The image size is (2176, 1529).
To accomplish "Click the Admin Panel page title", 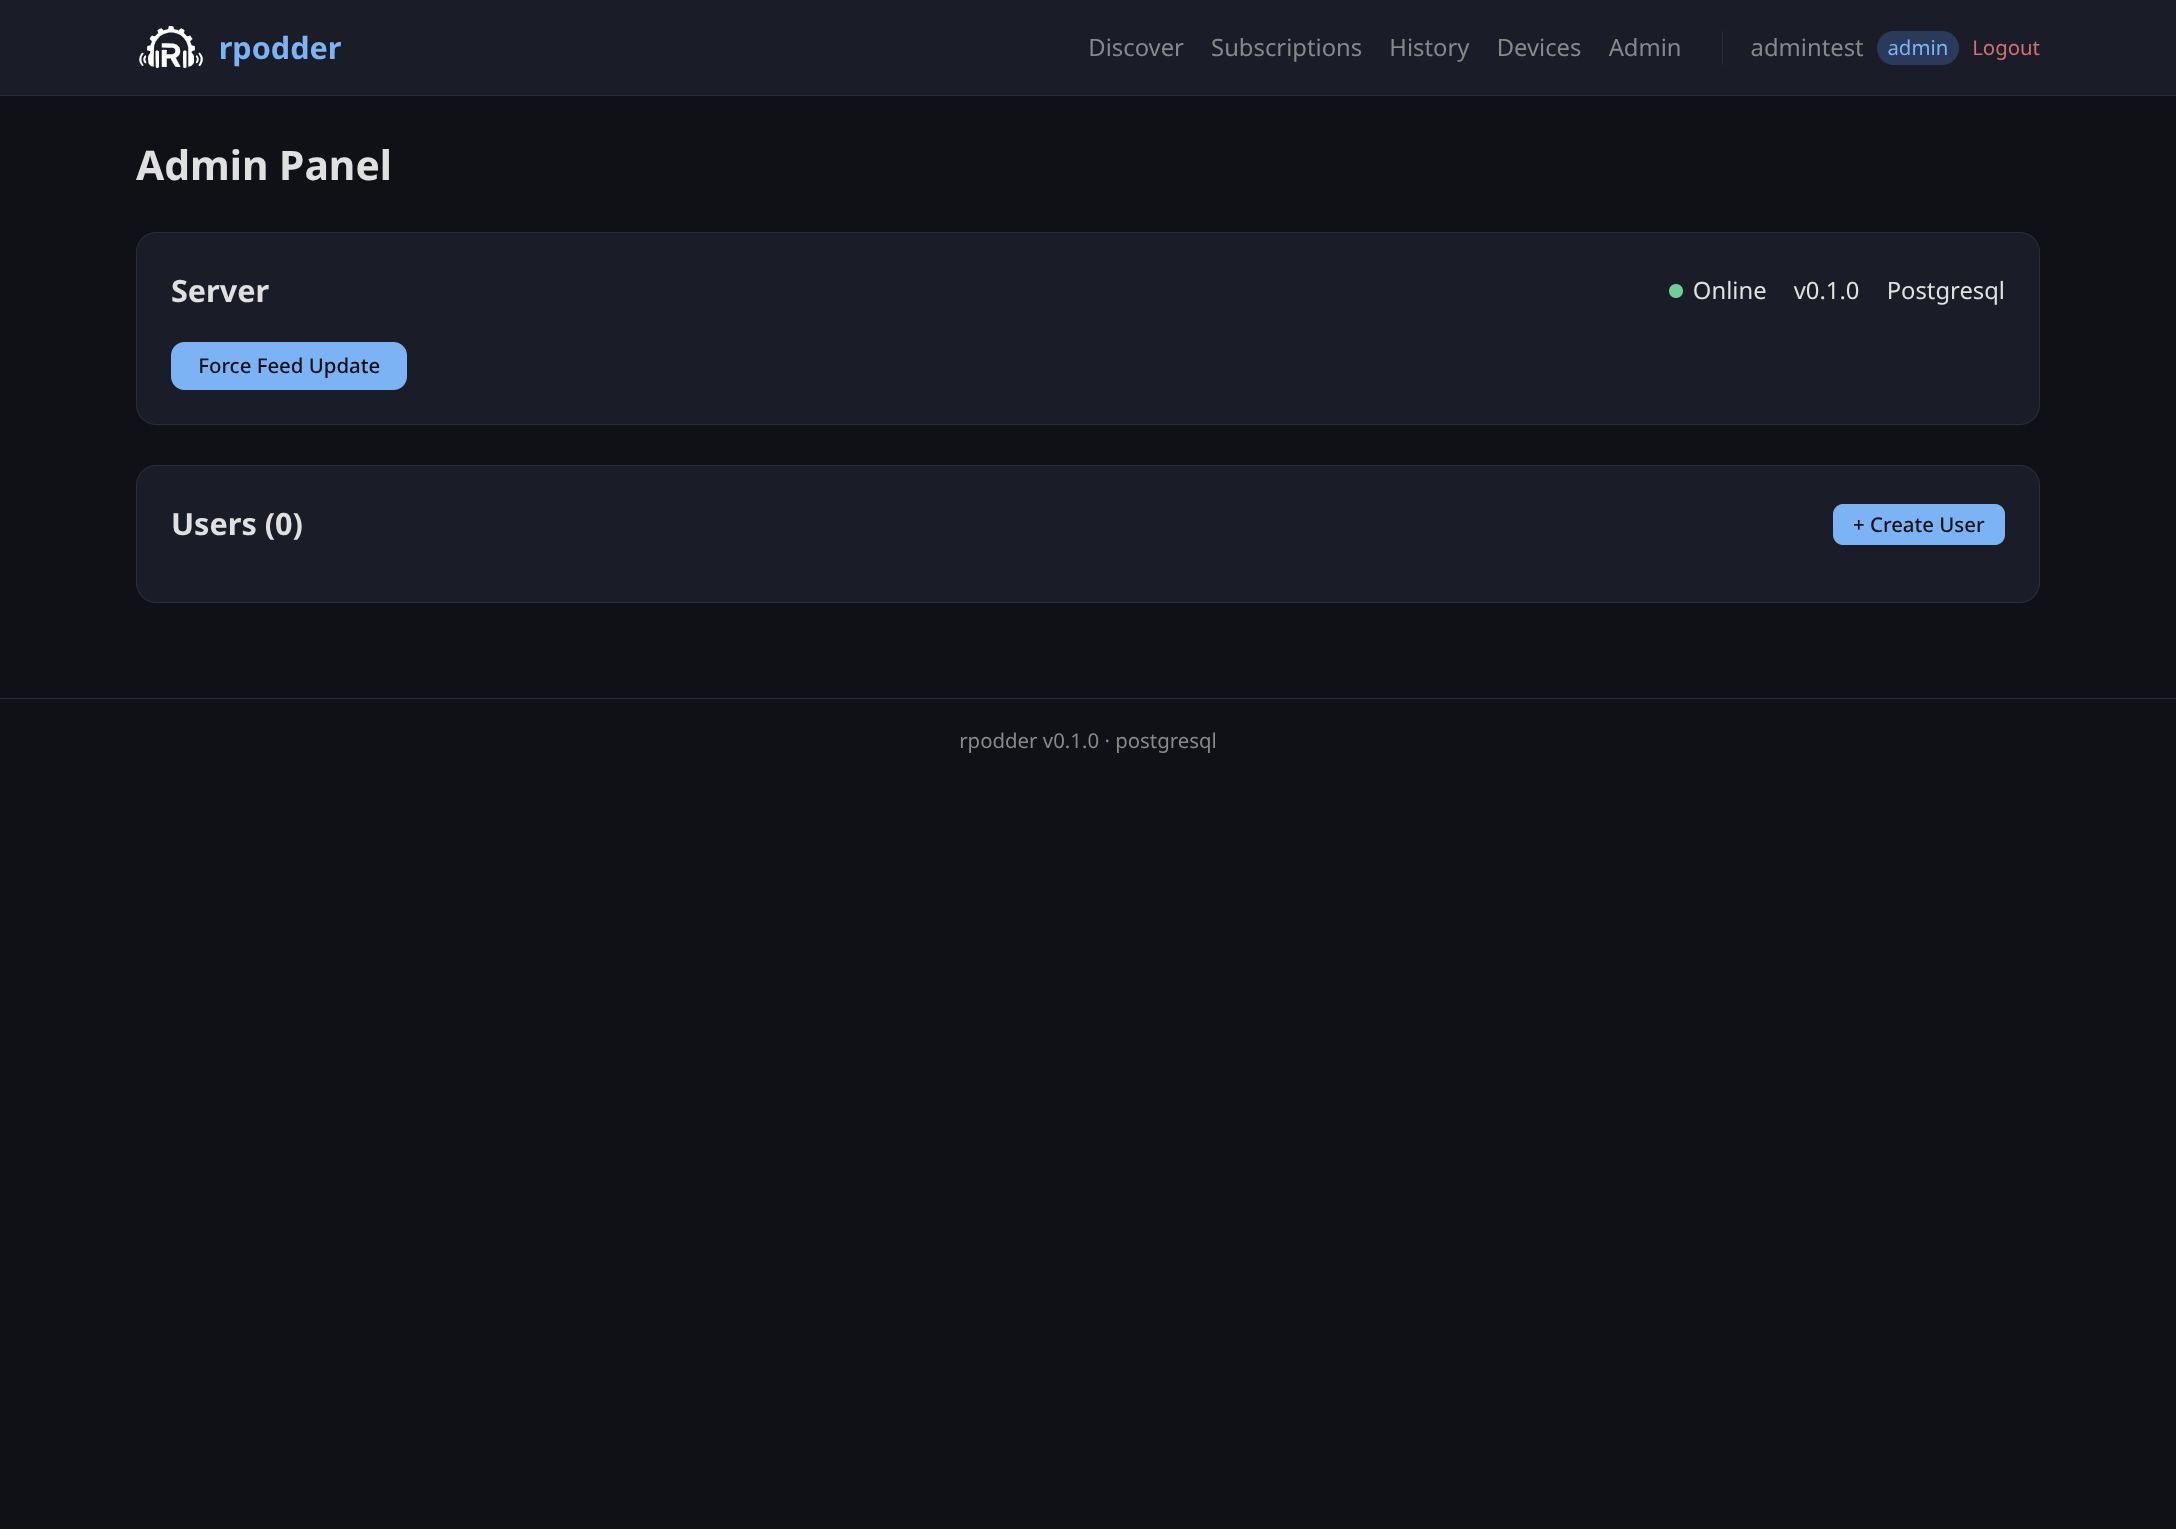I will coord(264,165).
